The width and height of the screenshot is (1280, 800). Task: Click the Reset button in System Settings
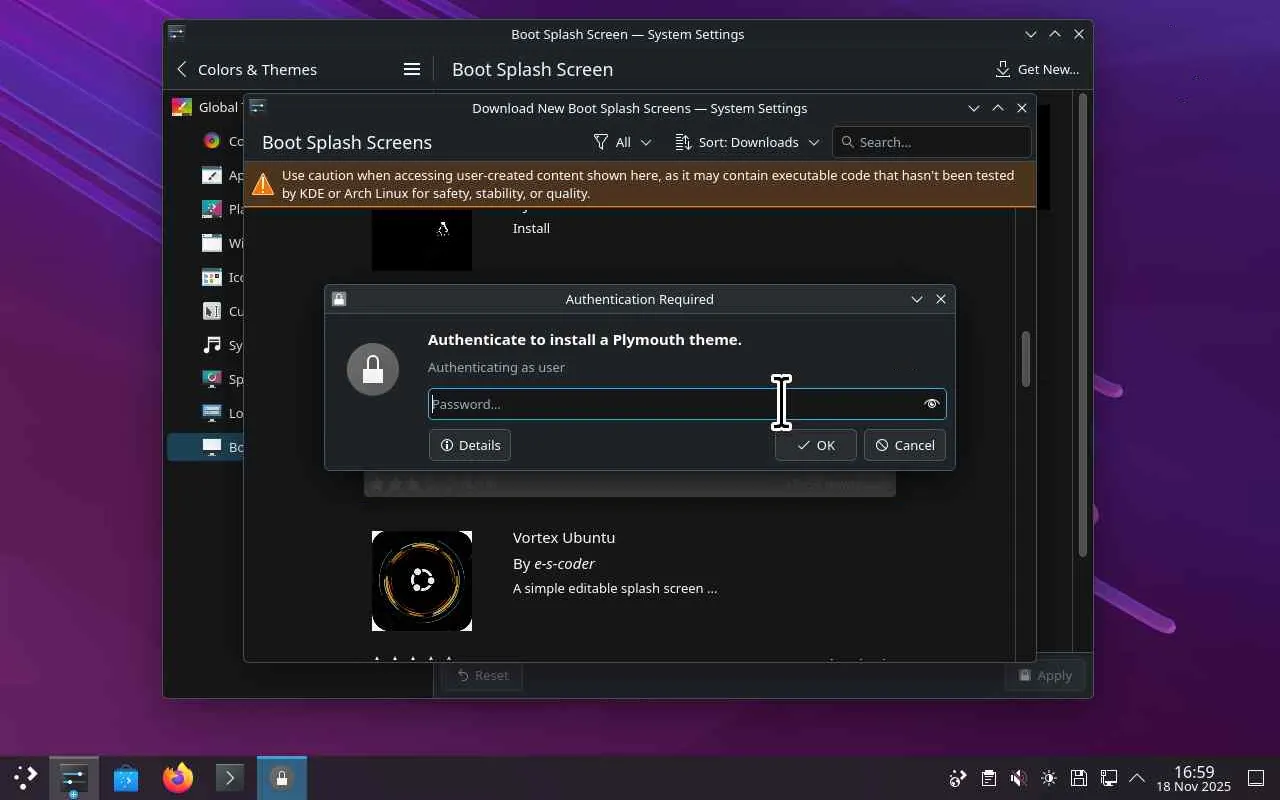[482, 675]
